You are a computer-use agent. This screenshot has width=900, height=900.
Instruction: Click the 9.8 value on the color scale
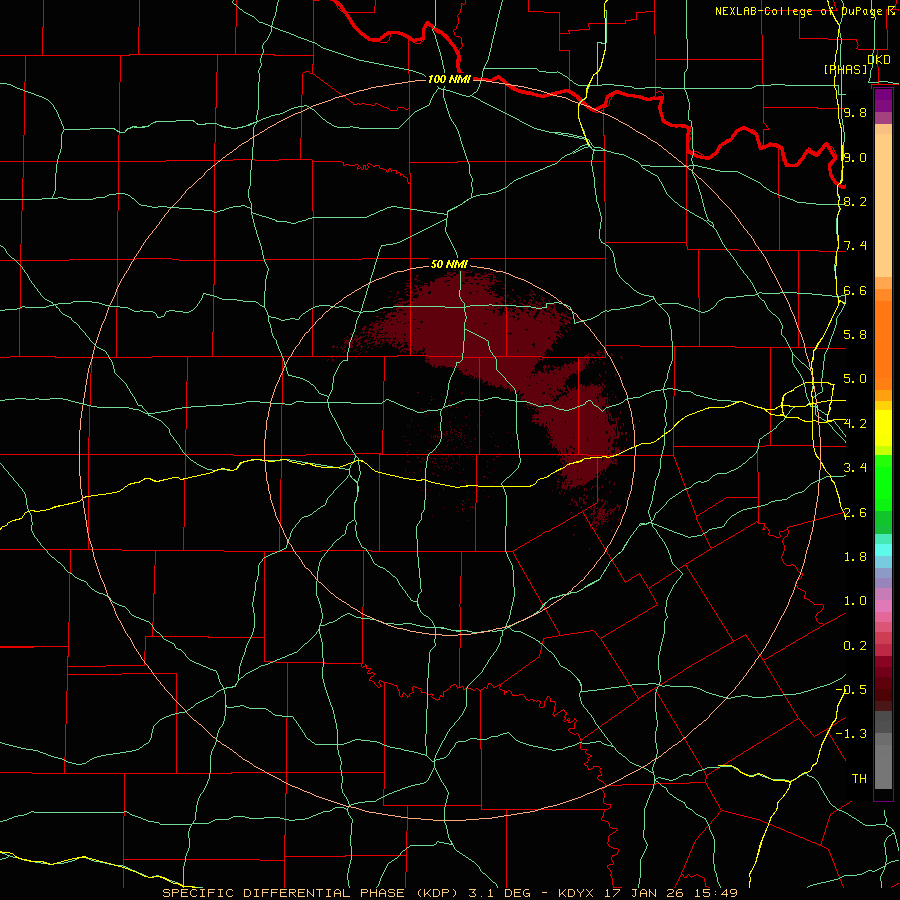point(855,112)
